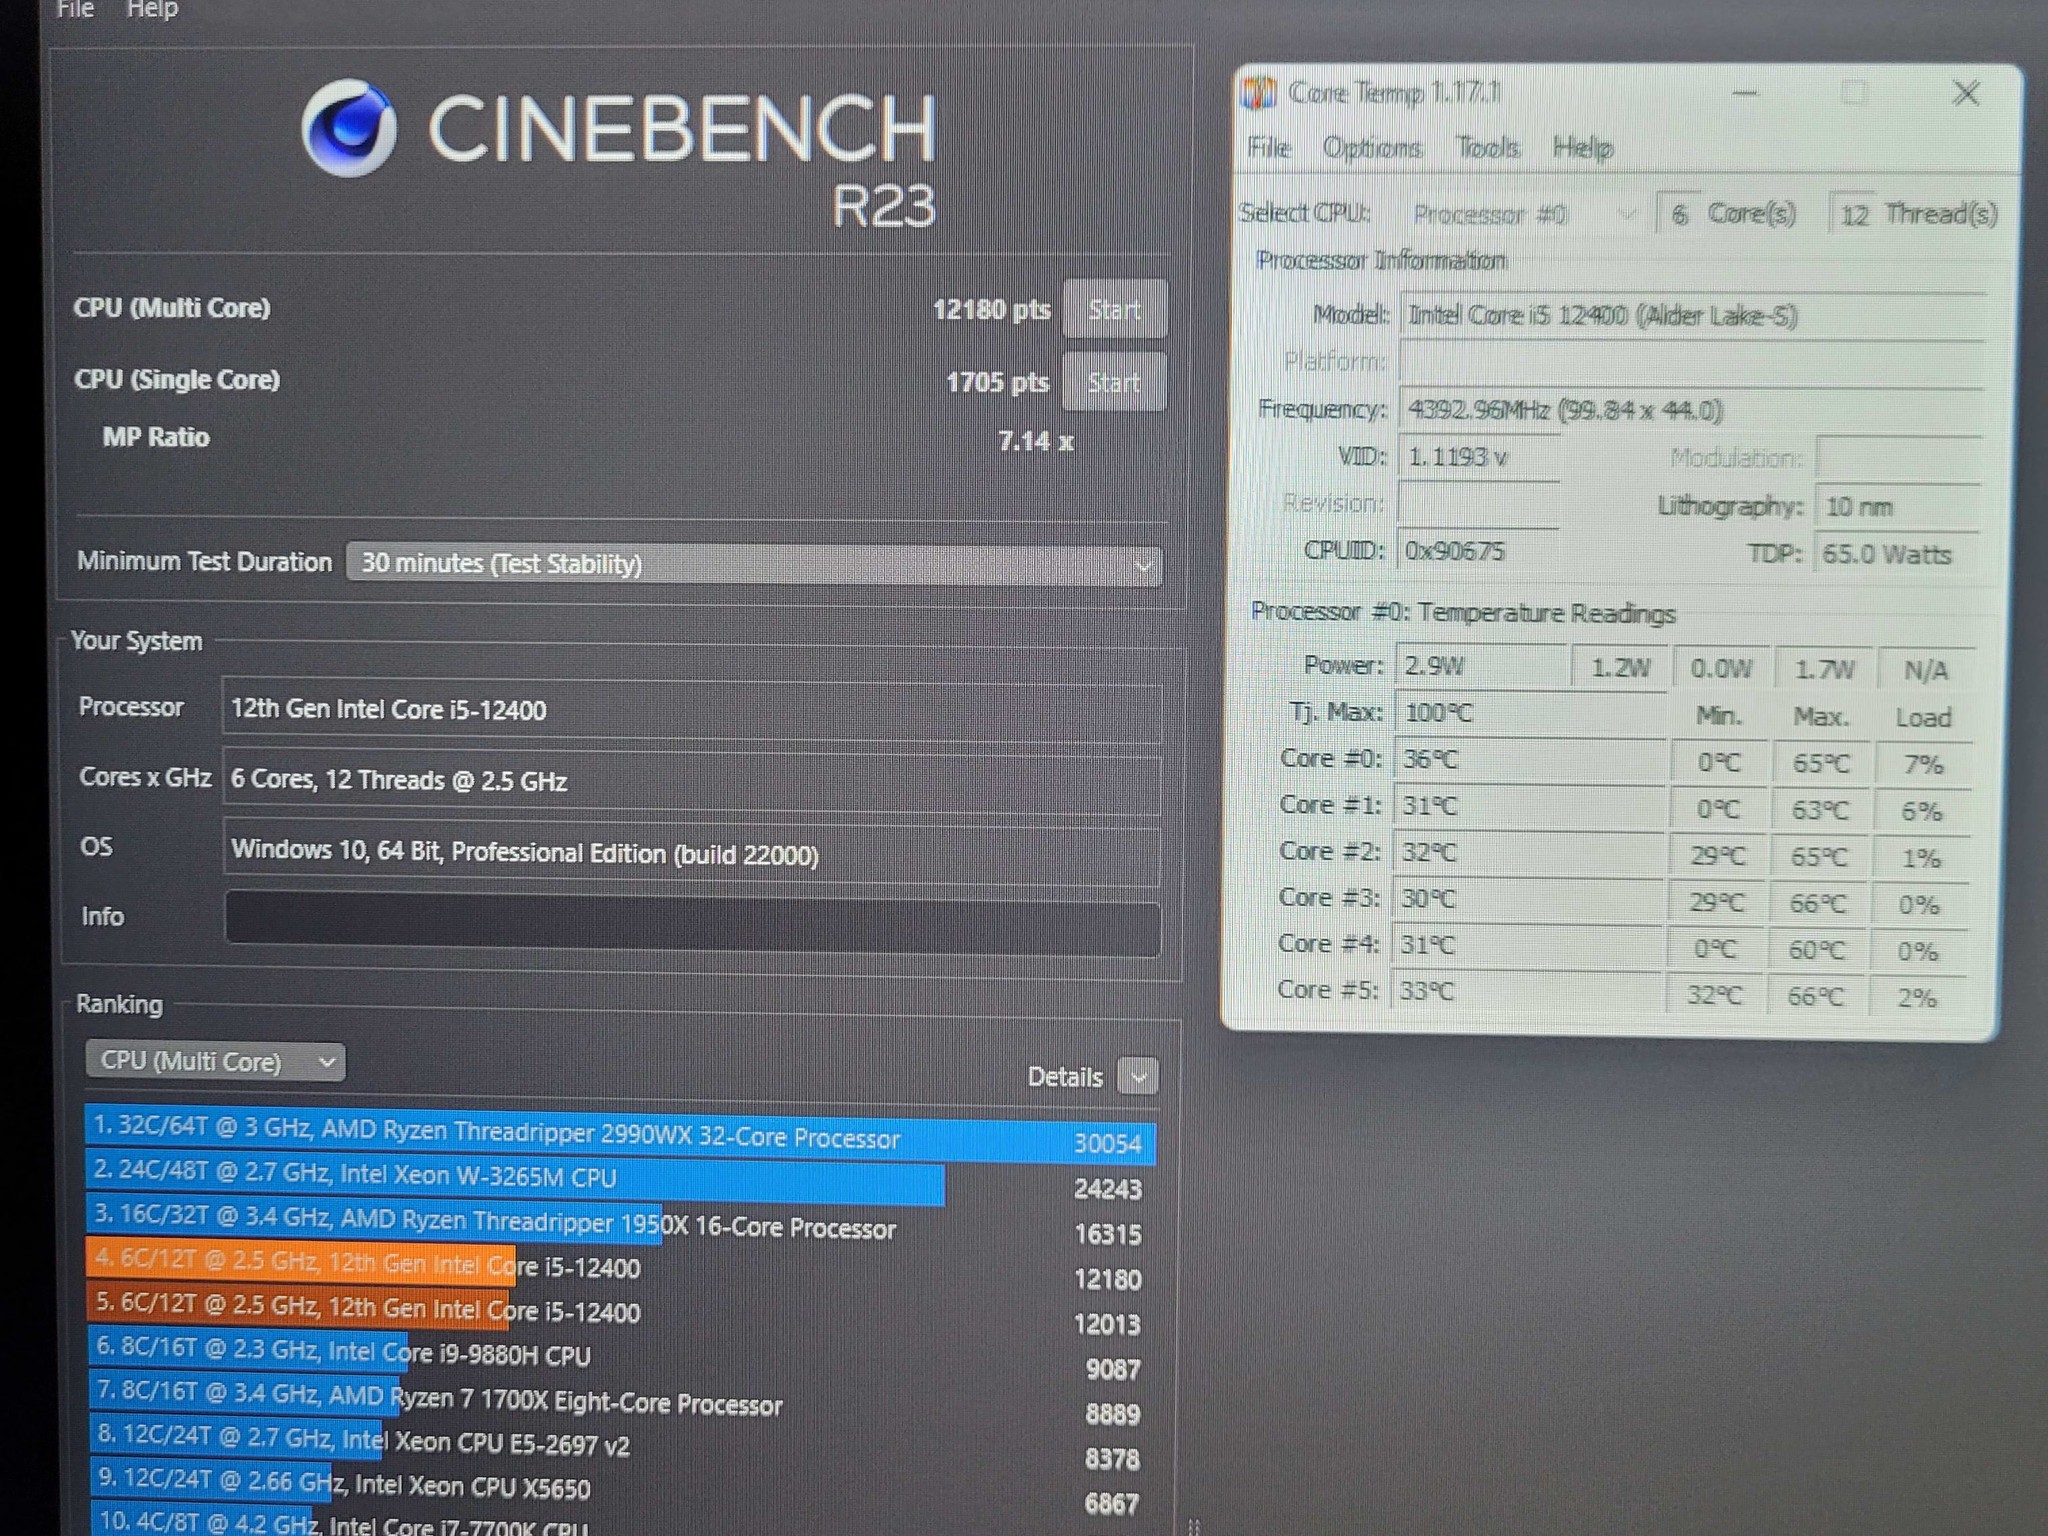Click the Core Temp title bar icon
Screen dimensions: 2048x1536
[1259, 93]
